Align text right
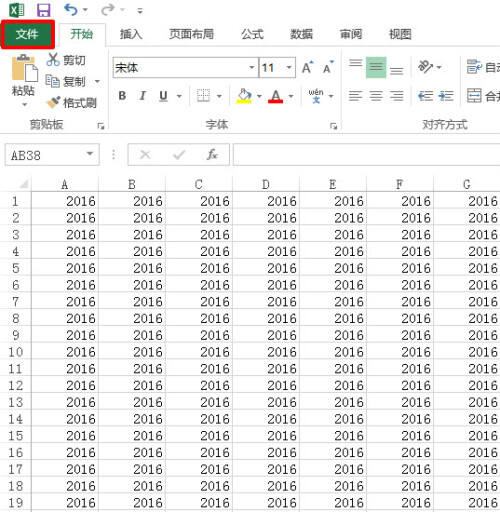Screen dimensions: 500x512 tap(397, 96)
